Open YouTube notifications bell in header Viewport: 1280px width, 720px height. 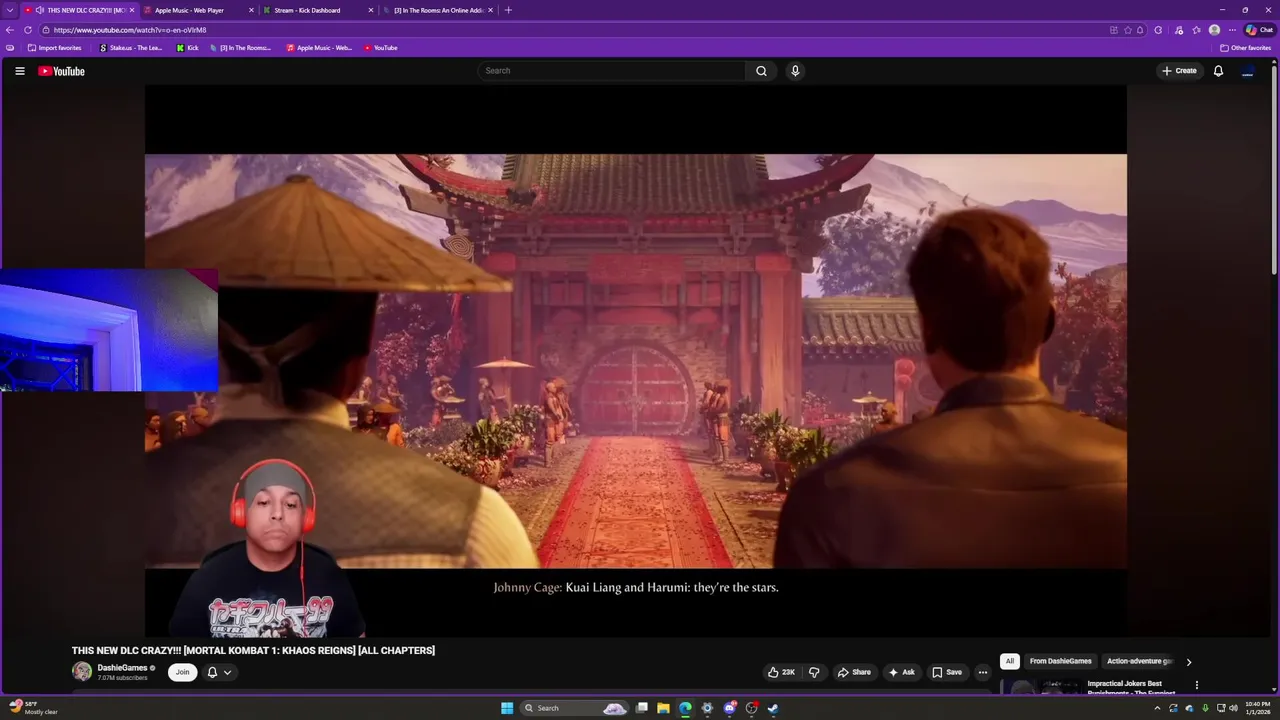[x=1218, y=71]
